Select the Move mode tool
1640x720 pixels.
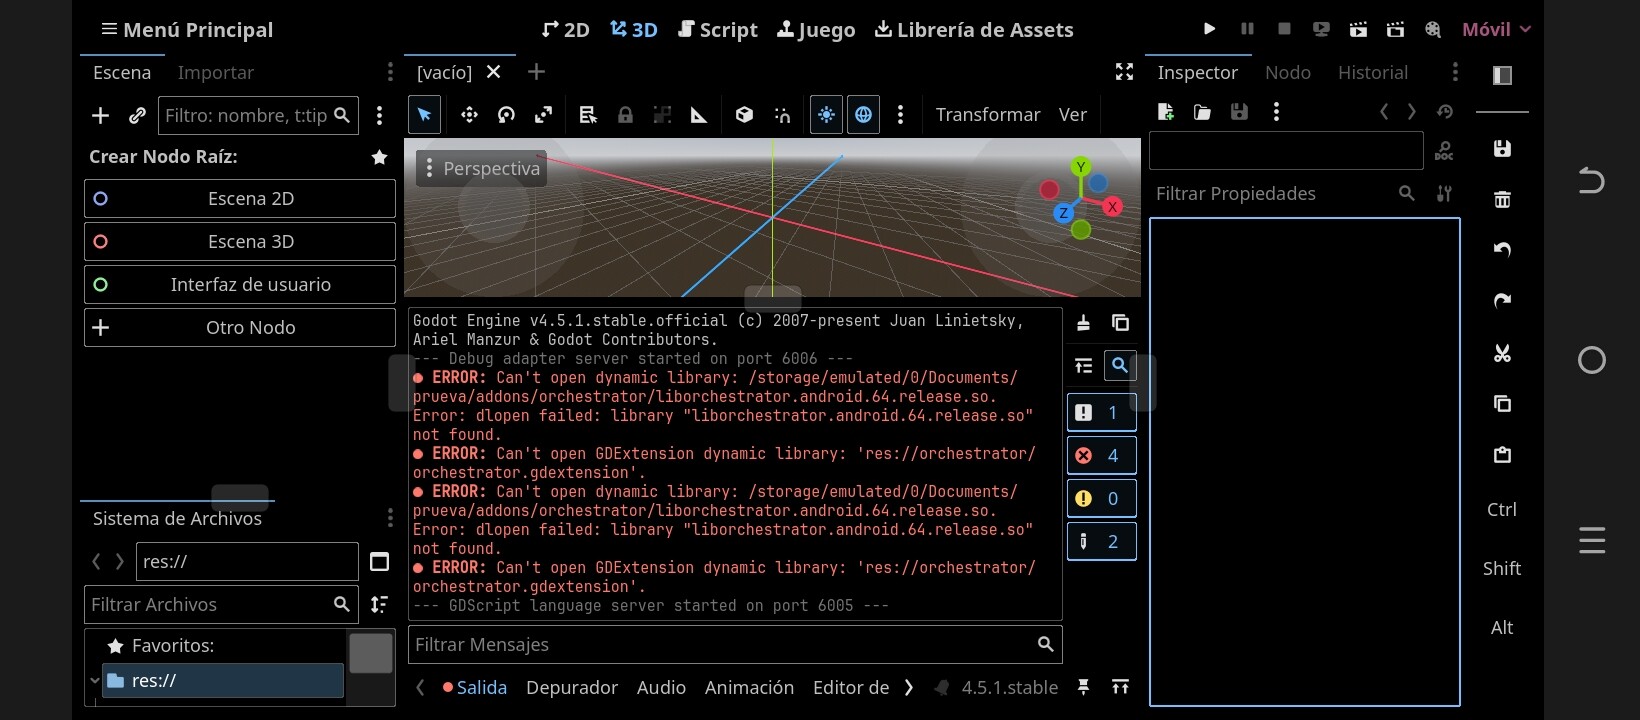[x=469, y=115]
